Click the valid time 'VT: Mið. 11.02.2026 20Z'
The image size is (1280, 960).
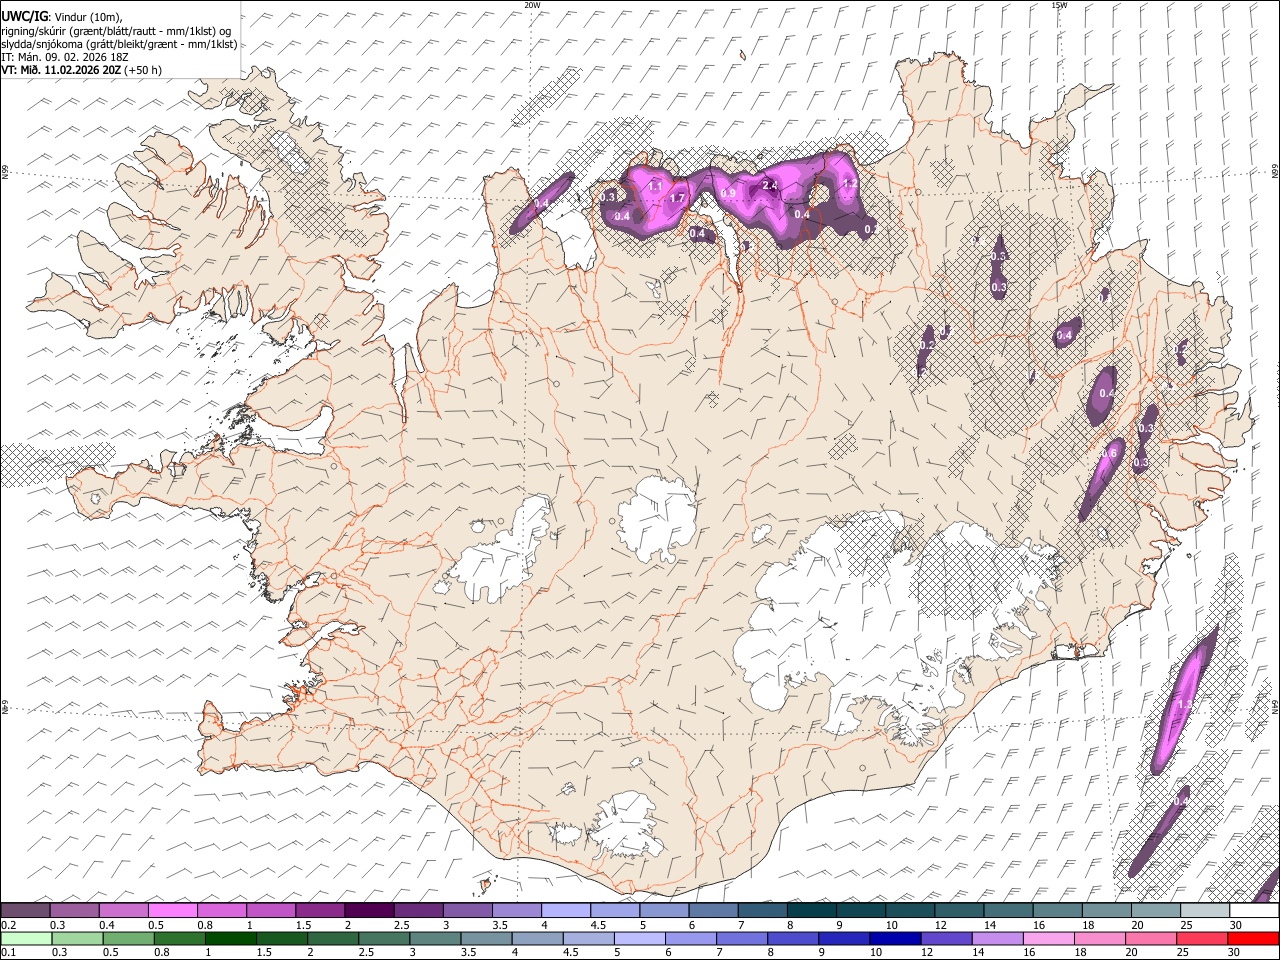[61, 70]
